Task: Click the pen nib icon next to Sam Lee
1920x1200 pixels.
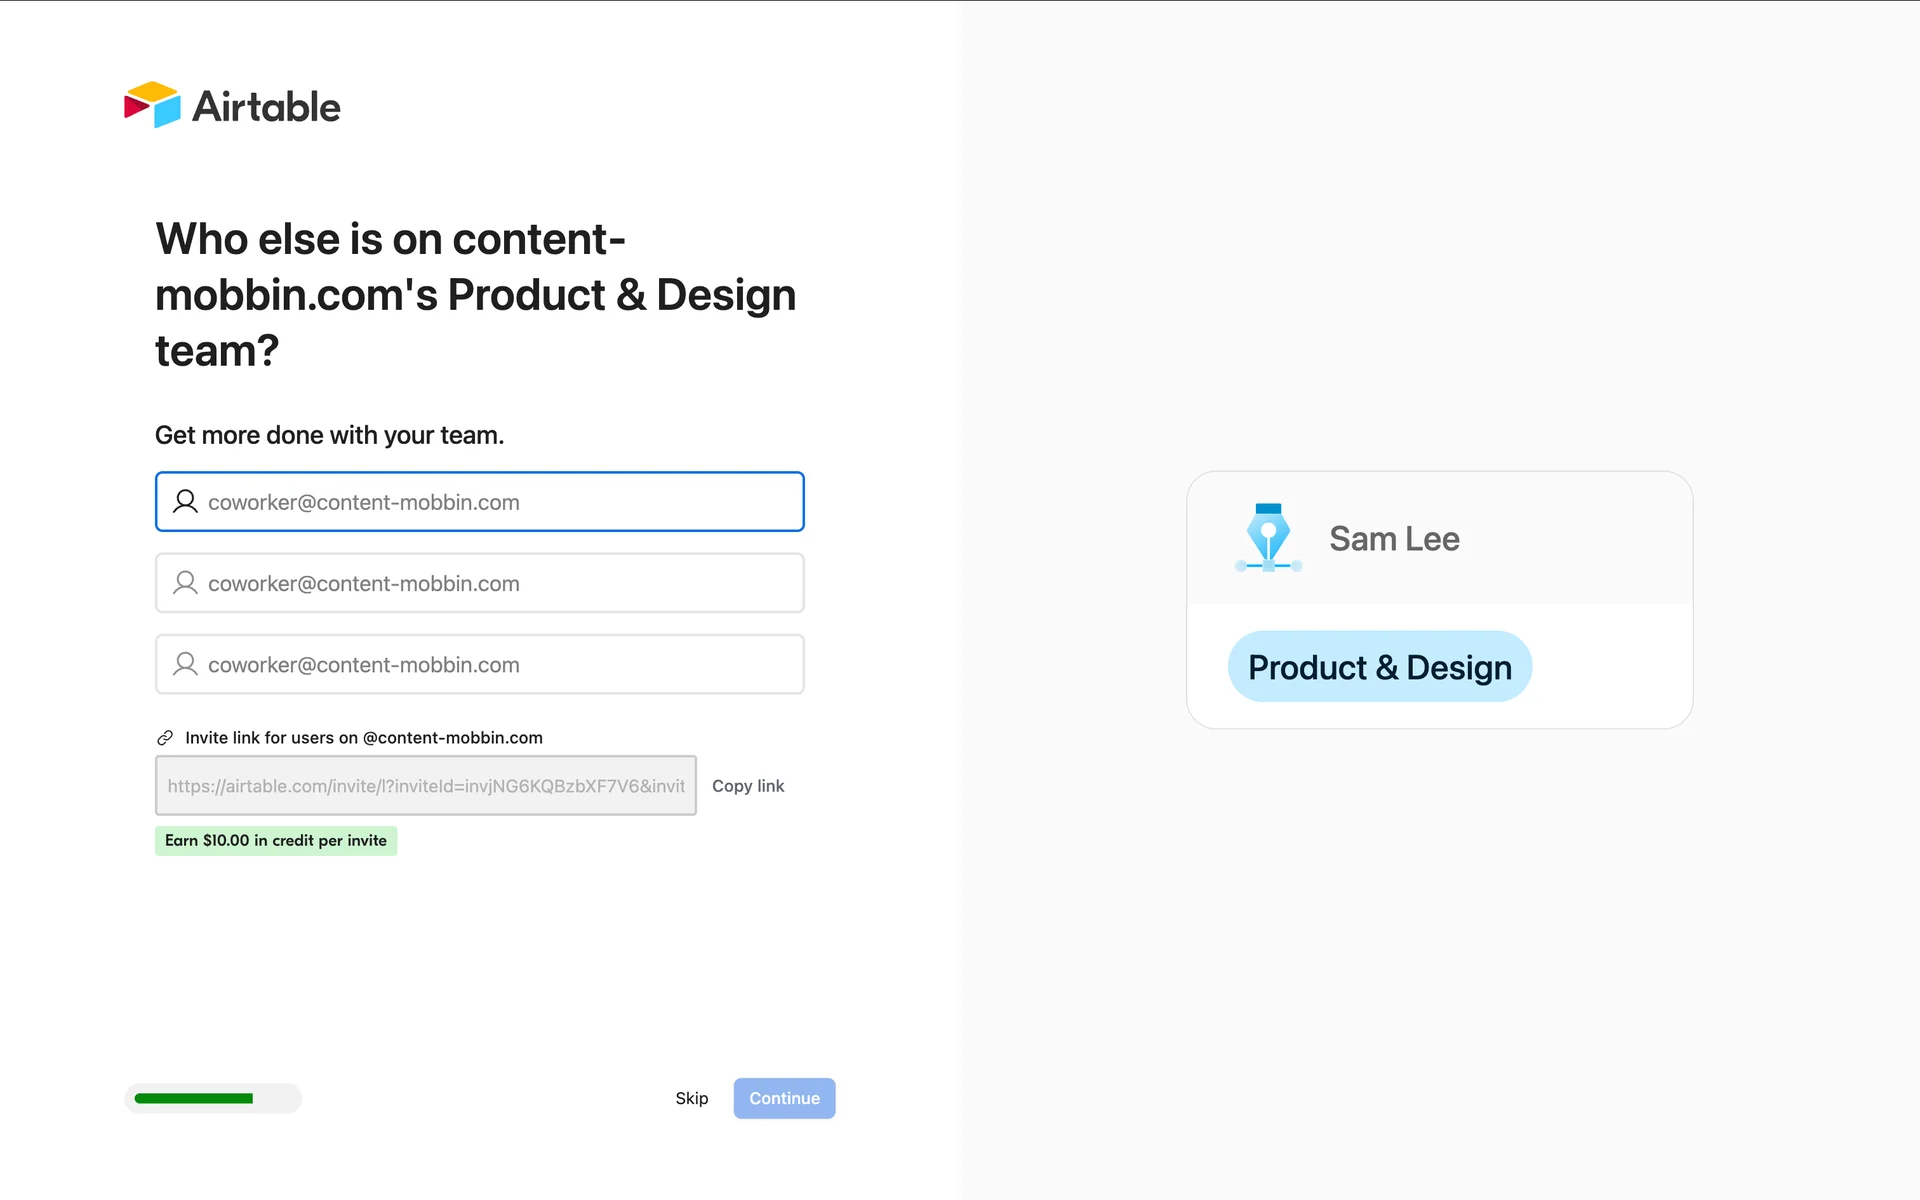Action: click(1268, 538)
